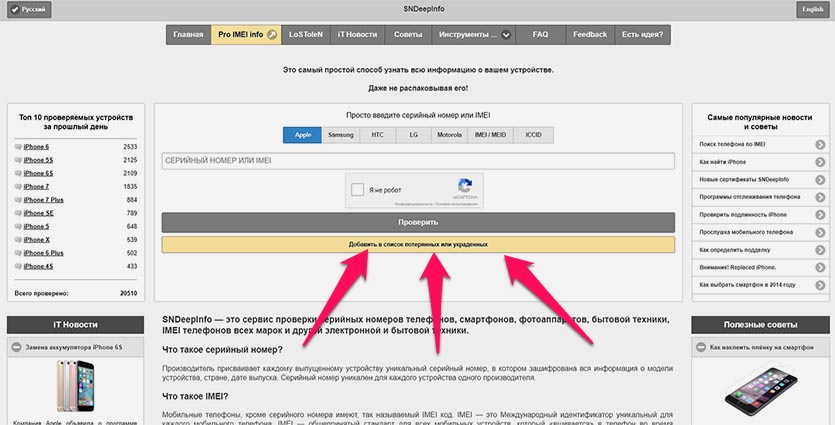Open iPhone 7 in top devices
This screenshot has width=835, height=425.
pyautogui.click(x=36, y=186)
